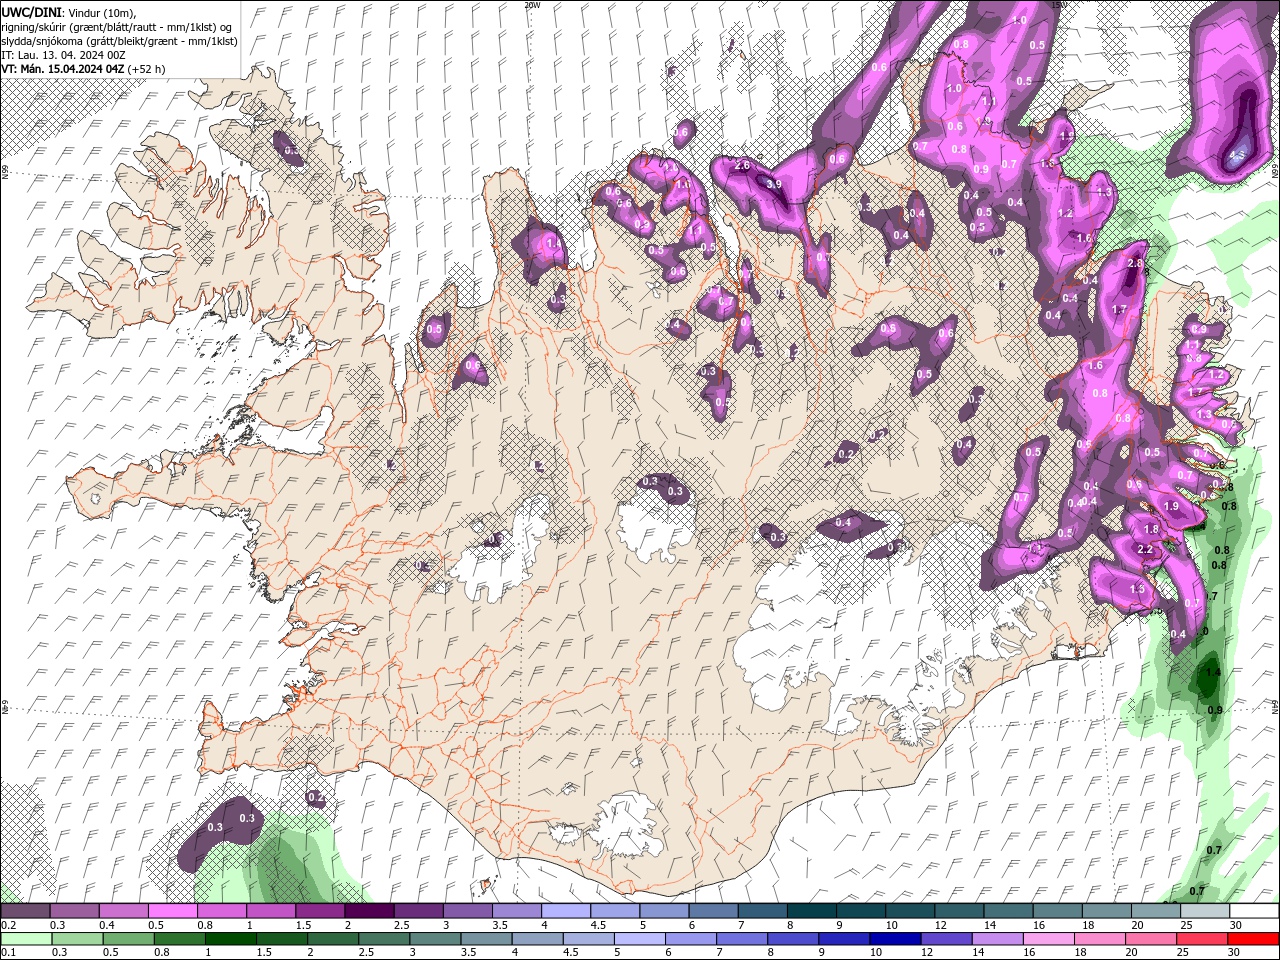Click the bright red swatch after rain 30
Screen dimensions: 1280x960
(1253, 939)
